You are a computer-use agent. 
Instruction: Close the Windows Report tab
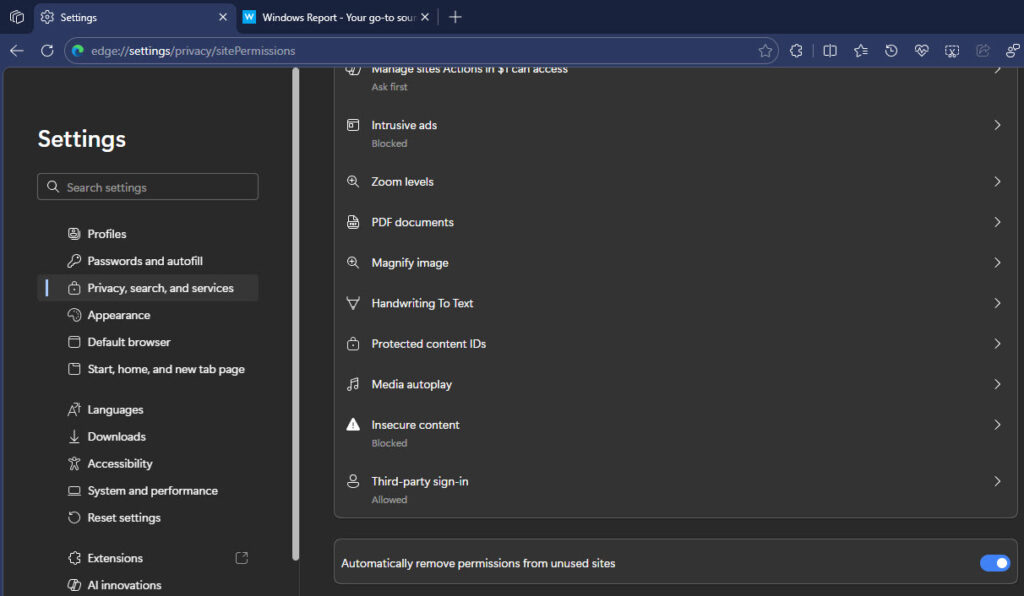425,17
